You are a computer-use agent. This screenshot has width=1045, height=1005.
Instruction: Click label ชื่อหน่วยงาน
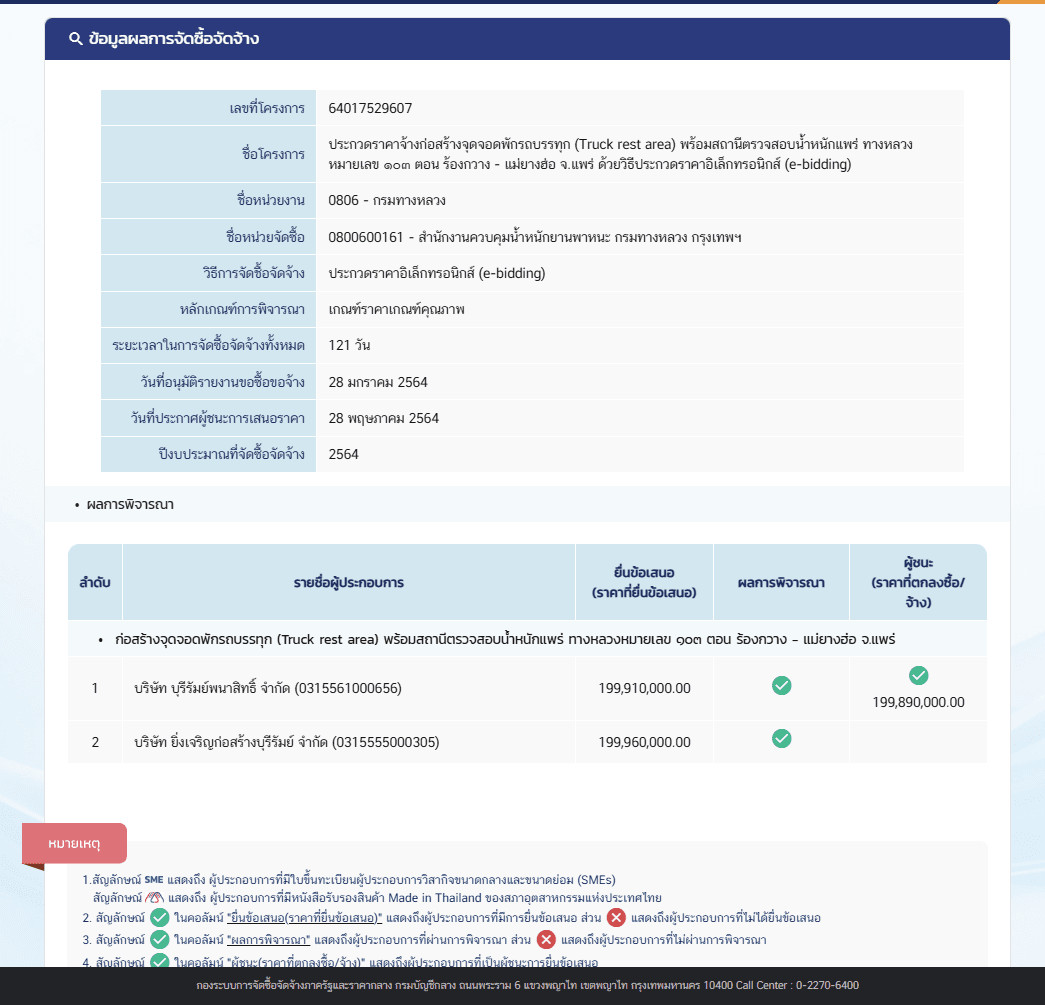pos(271,200)
